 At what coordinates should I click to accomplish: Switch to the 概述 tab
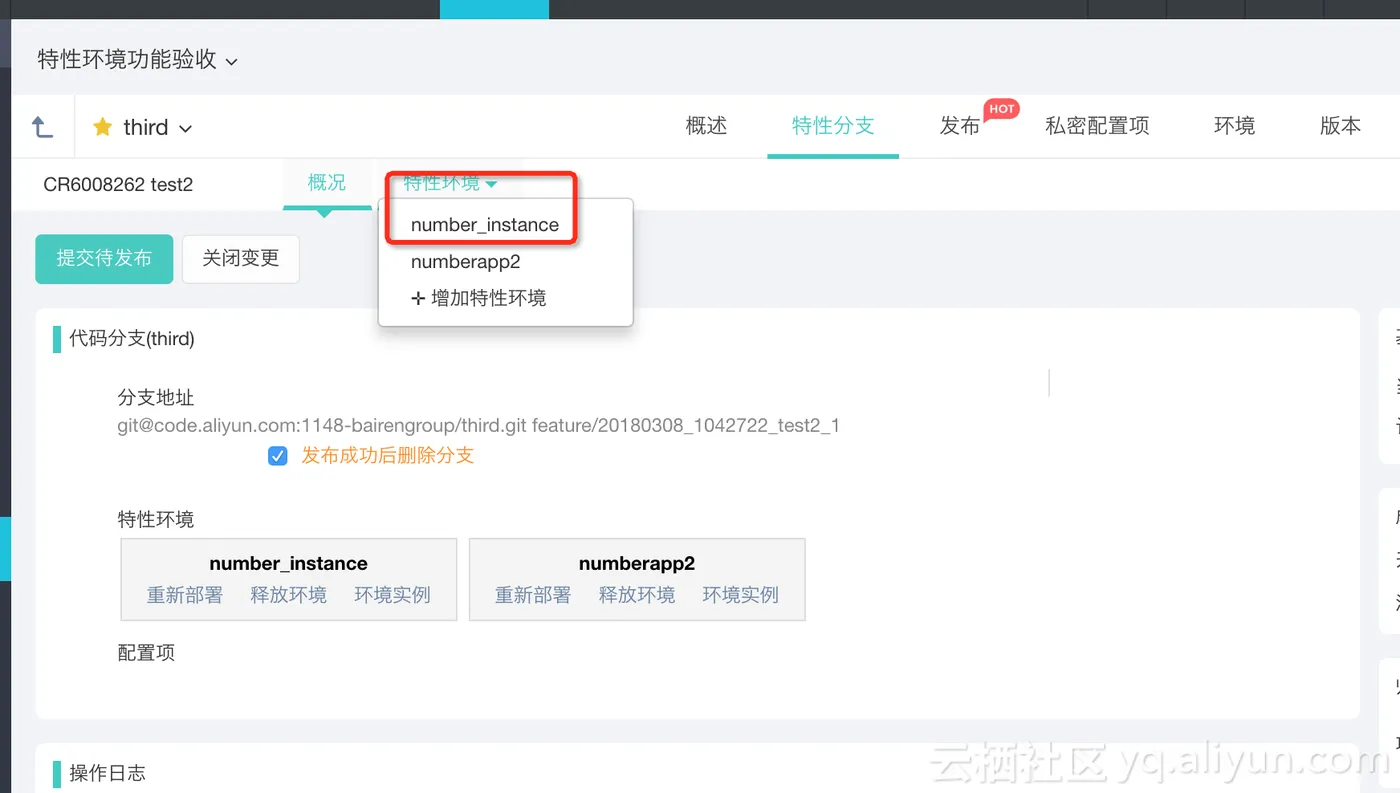[706, 125]
